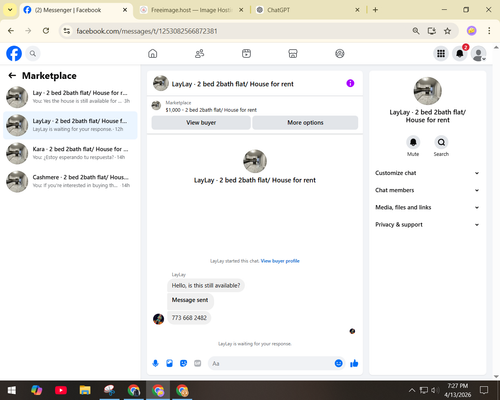Open the Facebook menu grid icon
500x400 pixels.
(x=441, y=53)
